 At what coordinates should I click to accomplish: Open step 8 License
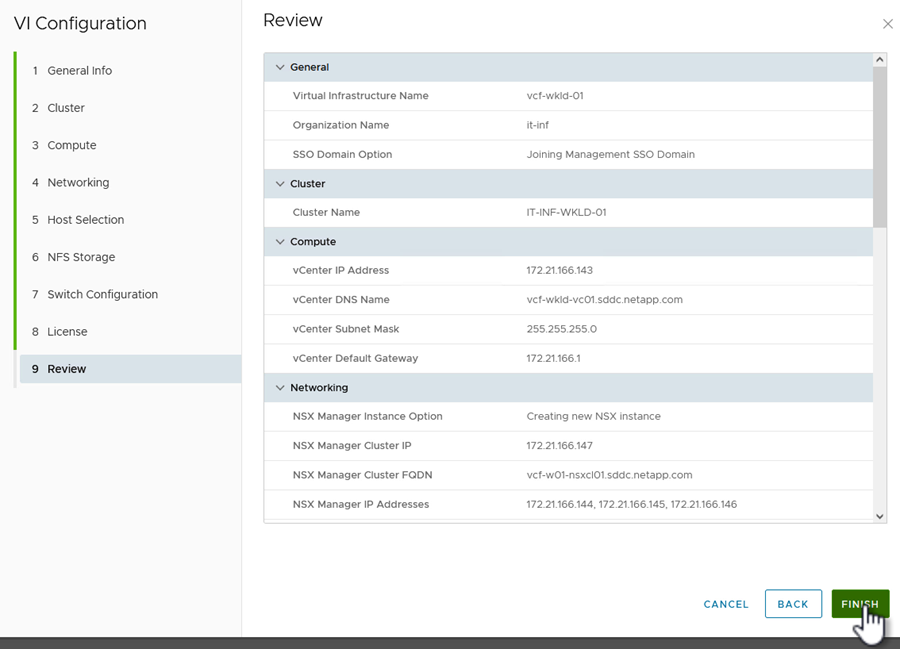[67, 332]
